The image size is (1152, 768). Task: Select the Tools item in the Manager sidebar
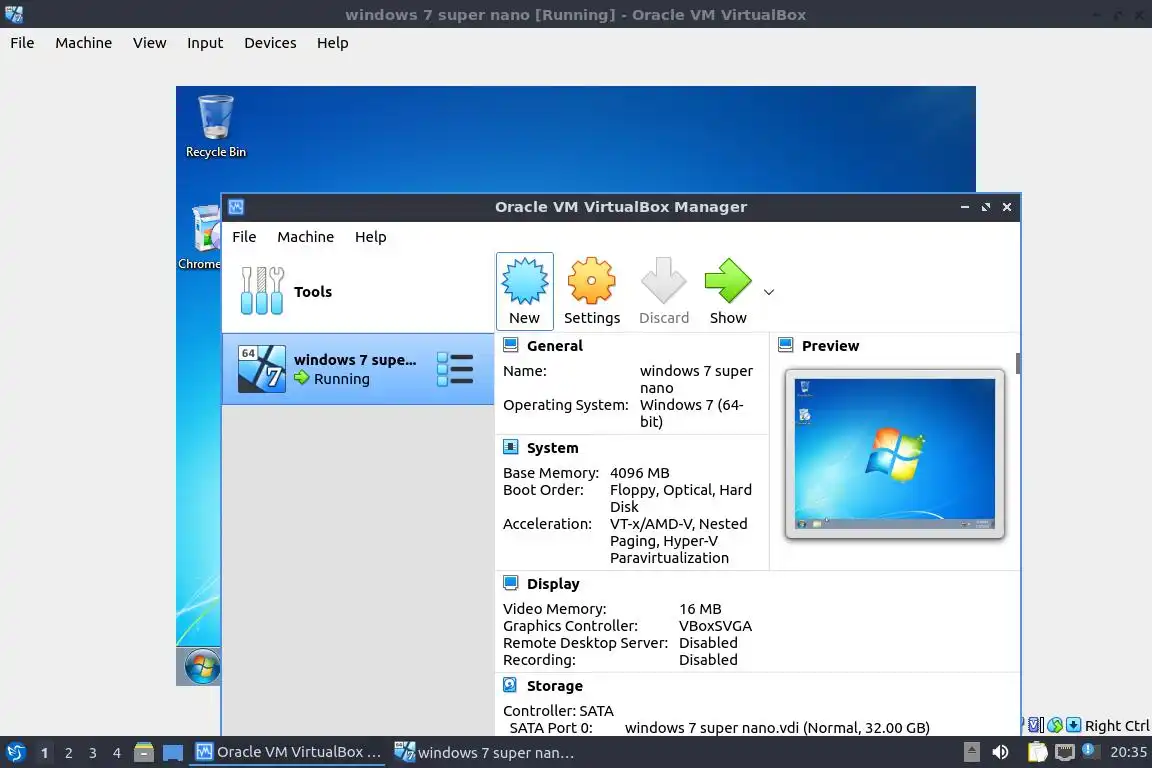coord(358,291)
